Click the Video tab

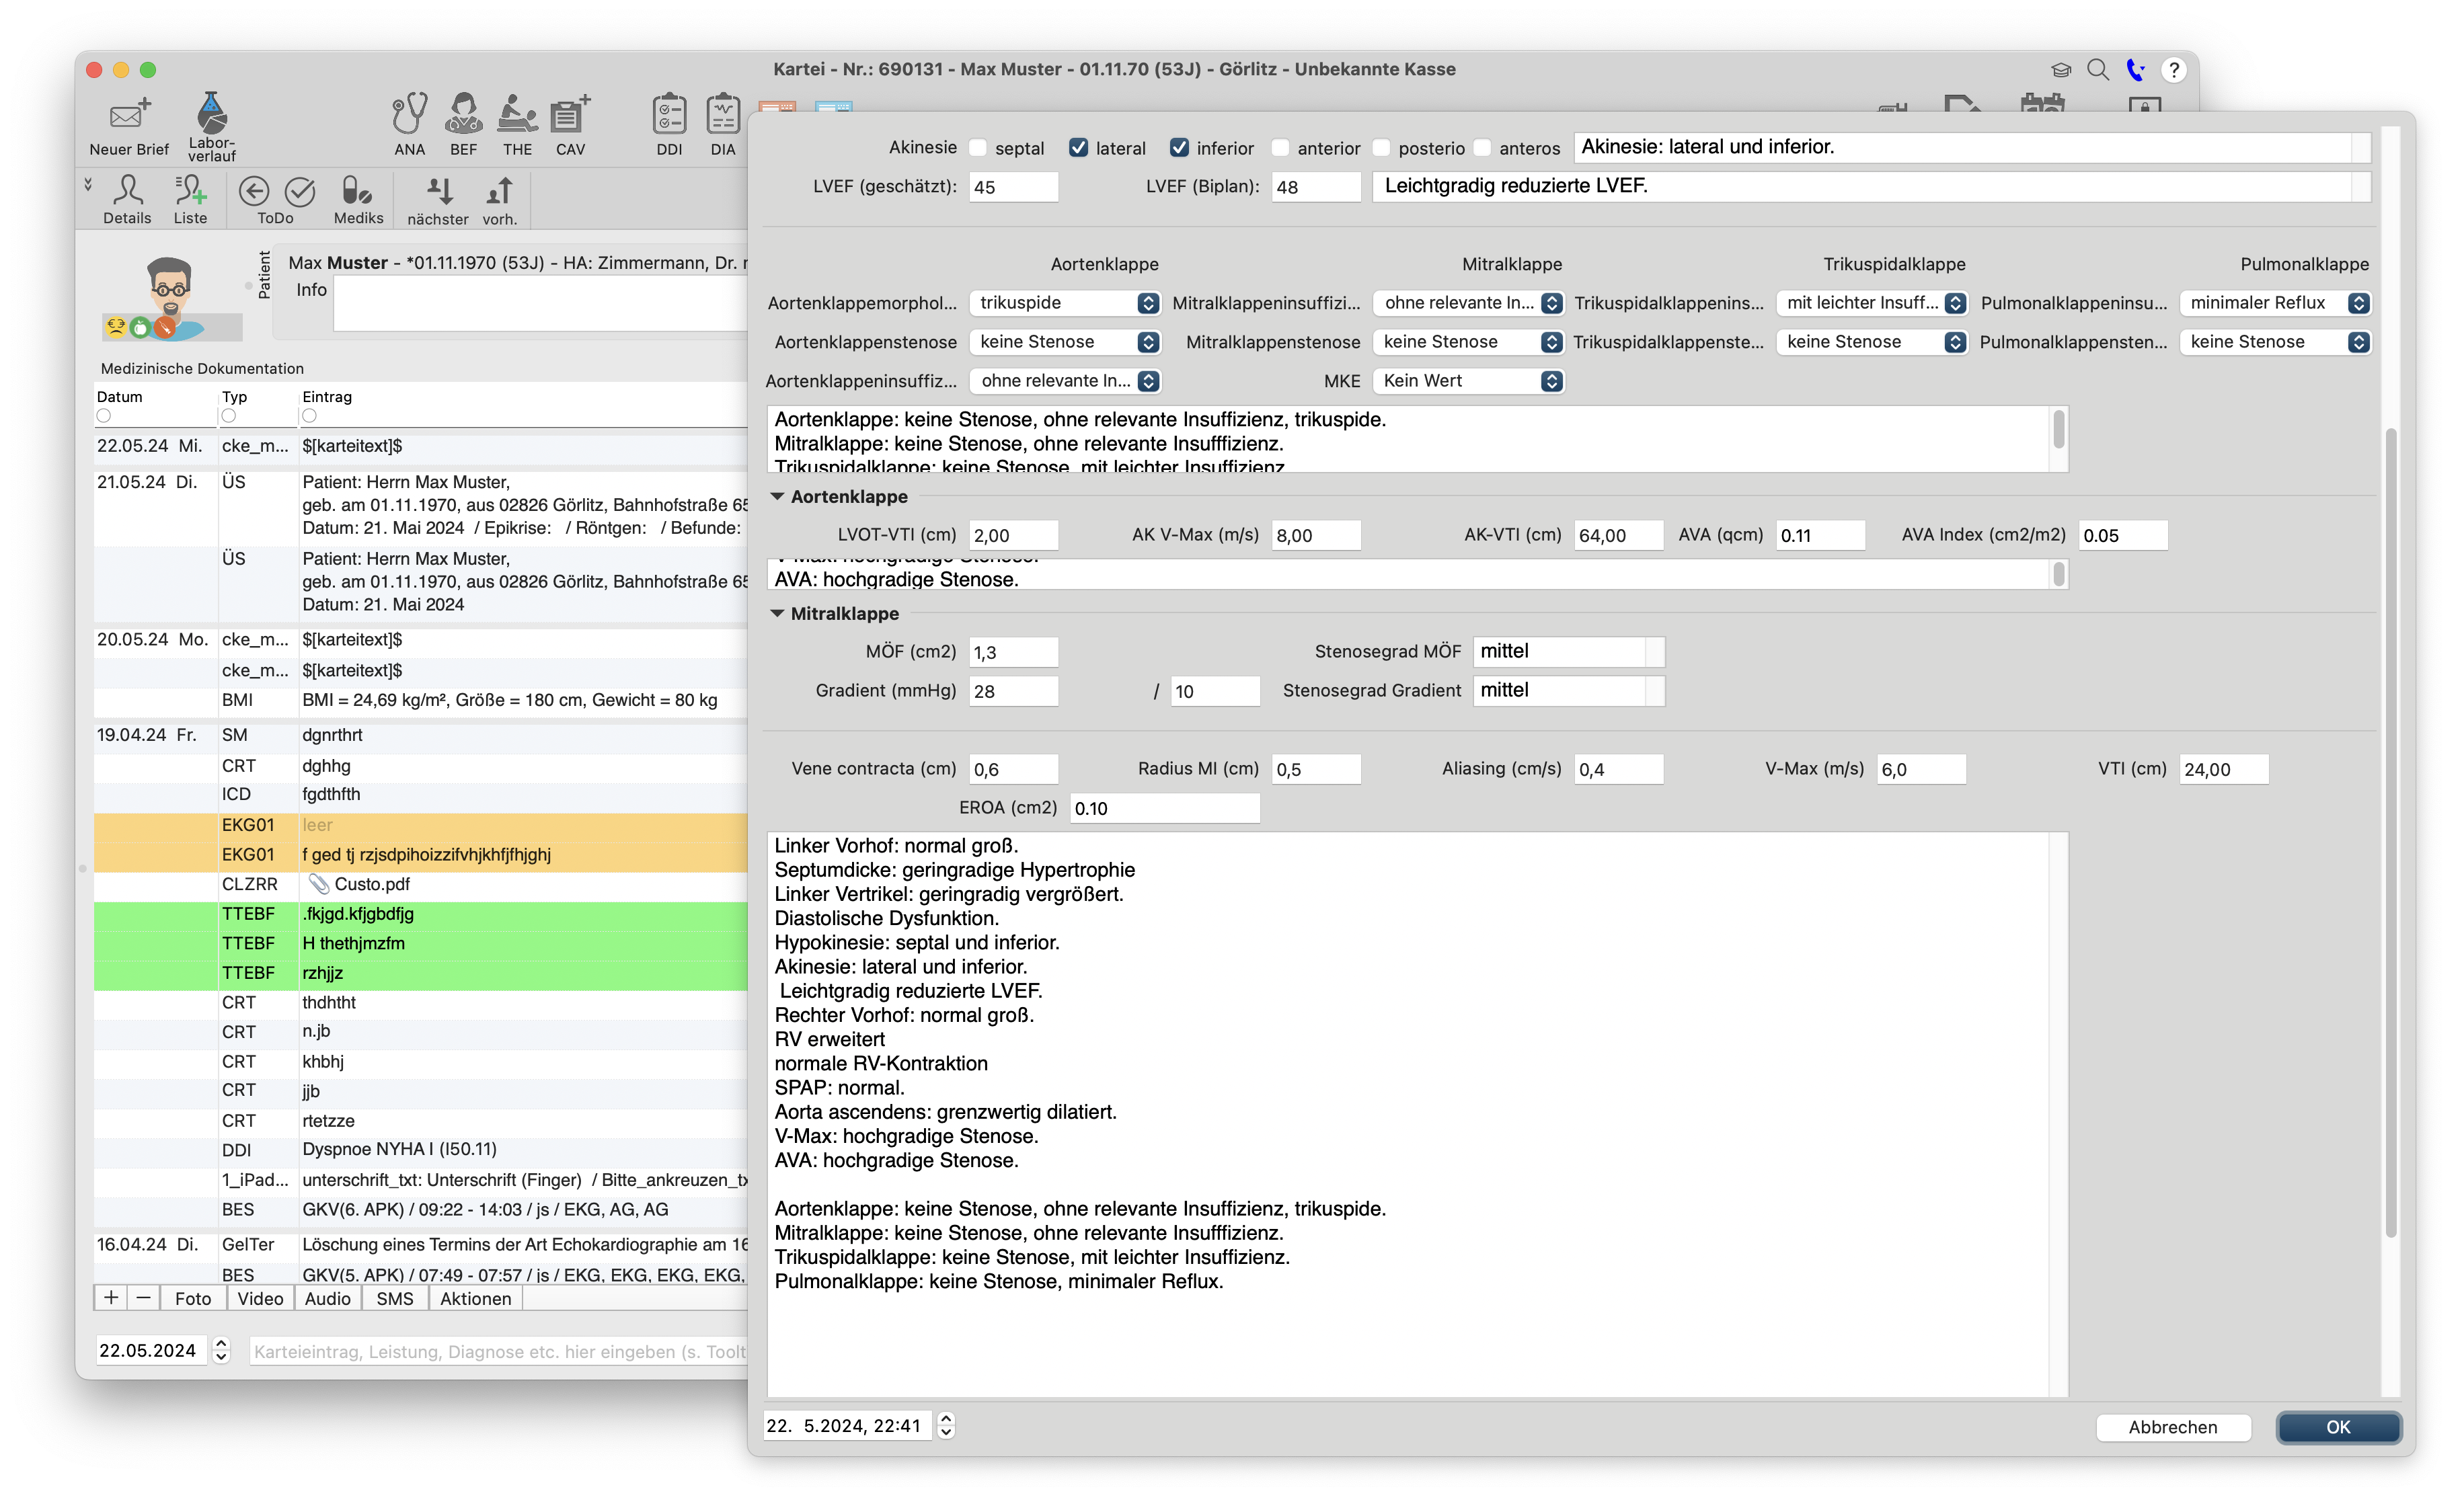[261, 1298]
